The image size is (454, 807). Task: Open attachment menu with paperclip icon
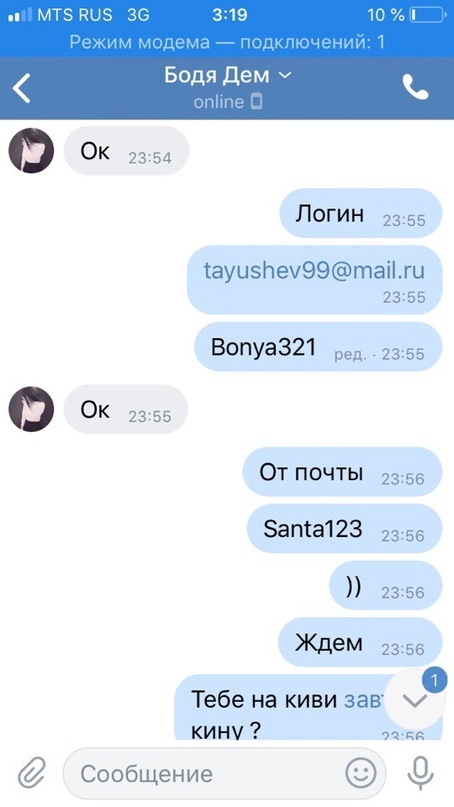(x=32, y=773)
